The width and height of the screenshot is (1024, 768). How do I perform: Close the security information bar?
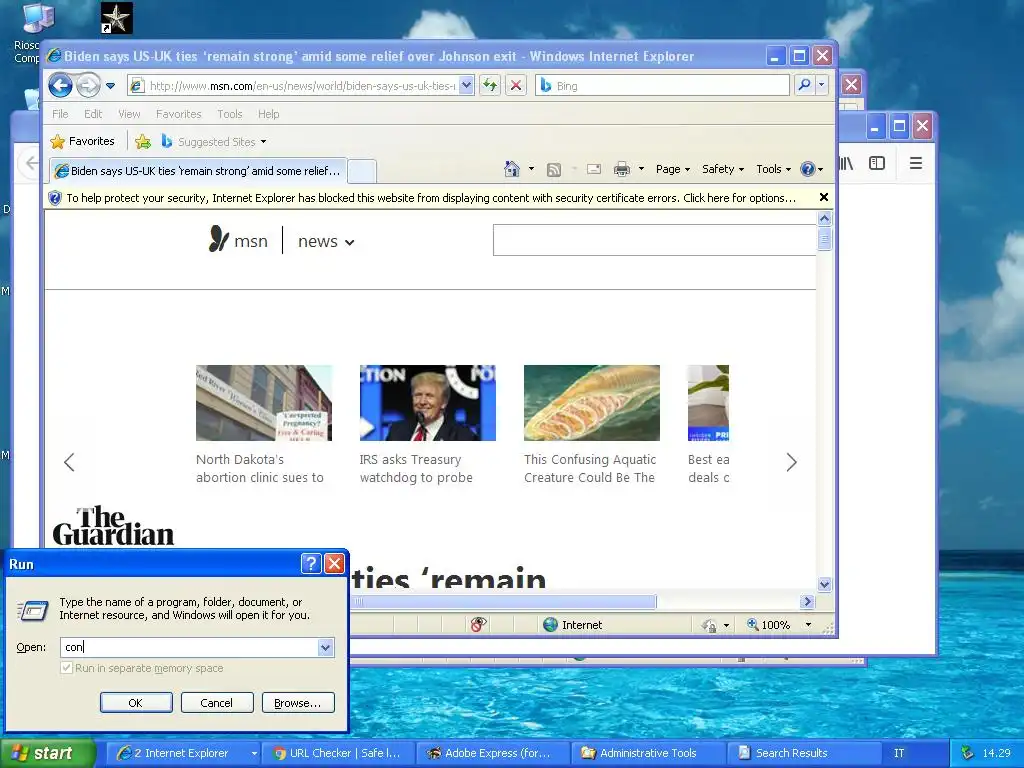pyautogui.click(x=824, y=197)
